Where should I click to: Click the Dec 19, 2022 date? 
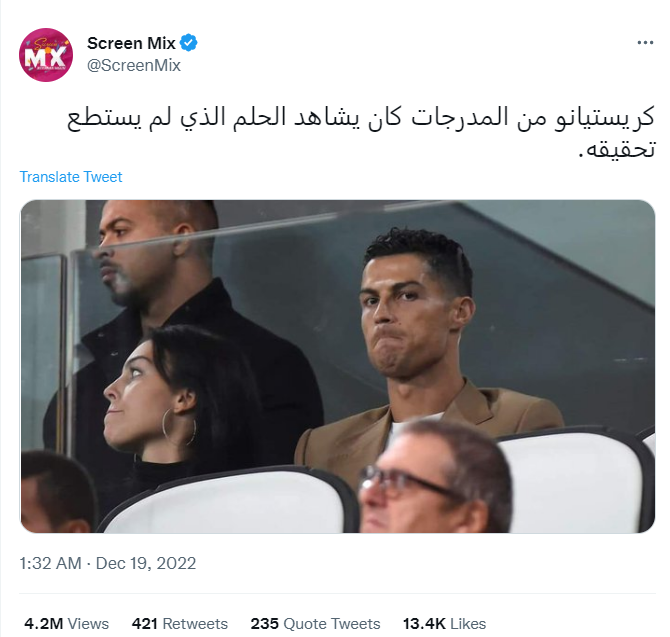146,563
